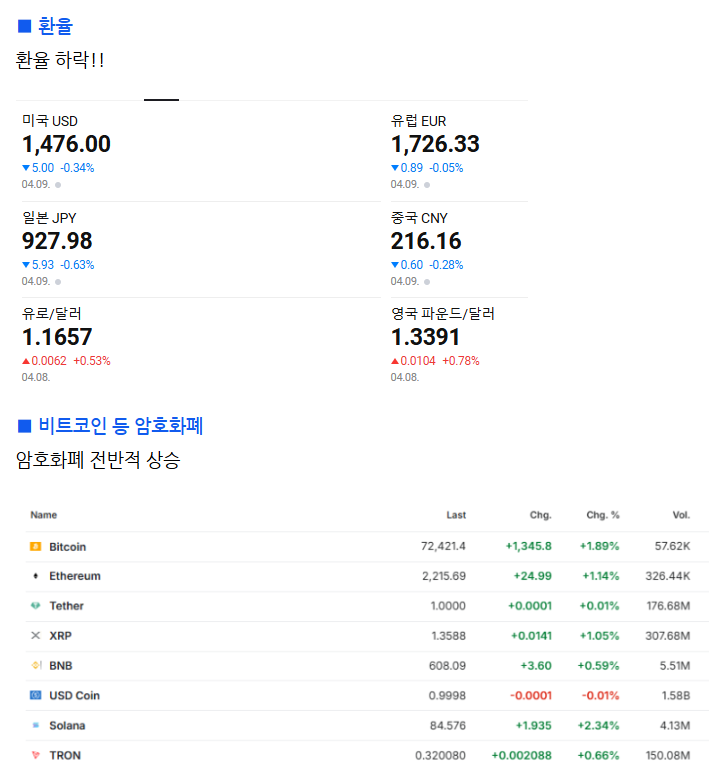This screenshot has width=722, height=767.
Task: Sort table by Chg. % column
Action: click(x=602, y=515)
